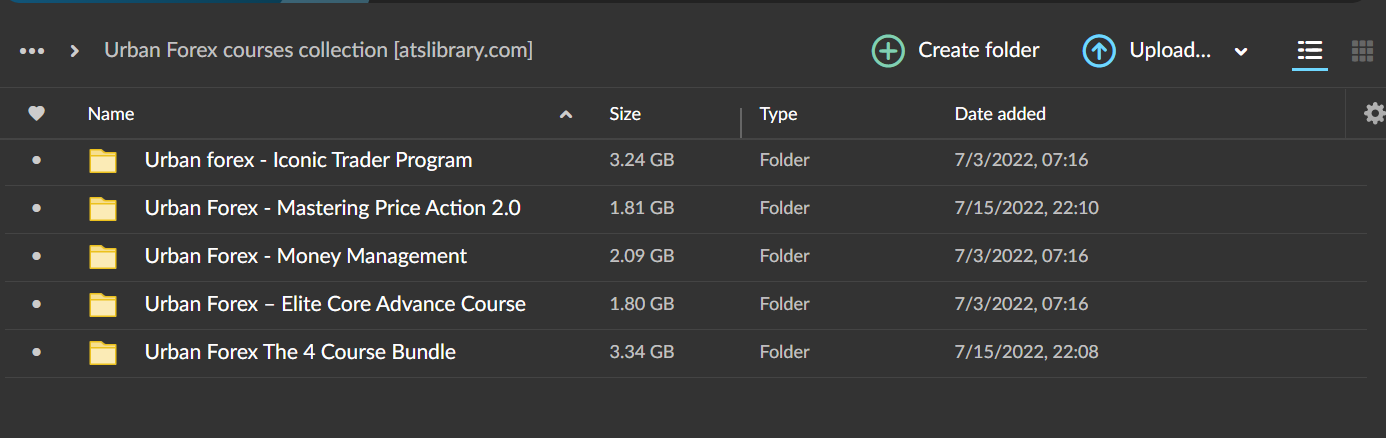
Task: Click the Size/Type column resize divider
Action: (741, 121)
